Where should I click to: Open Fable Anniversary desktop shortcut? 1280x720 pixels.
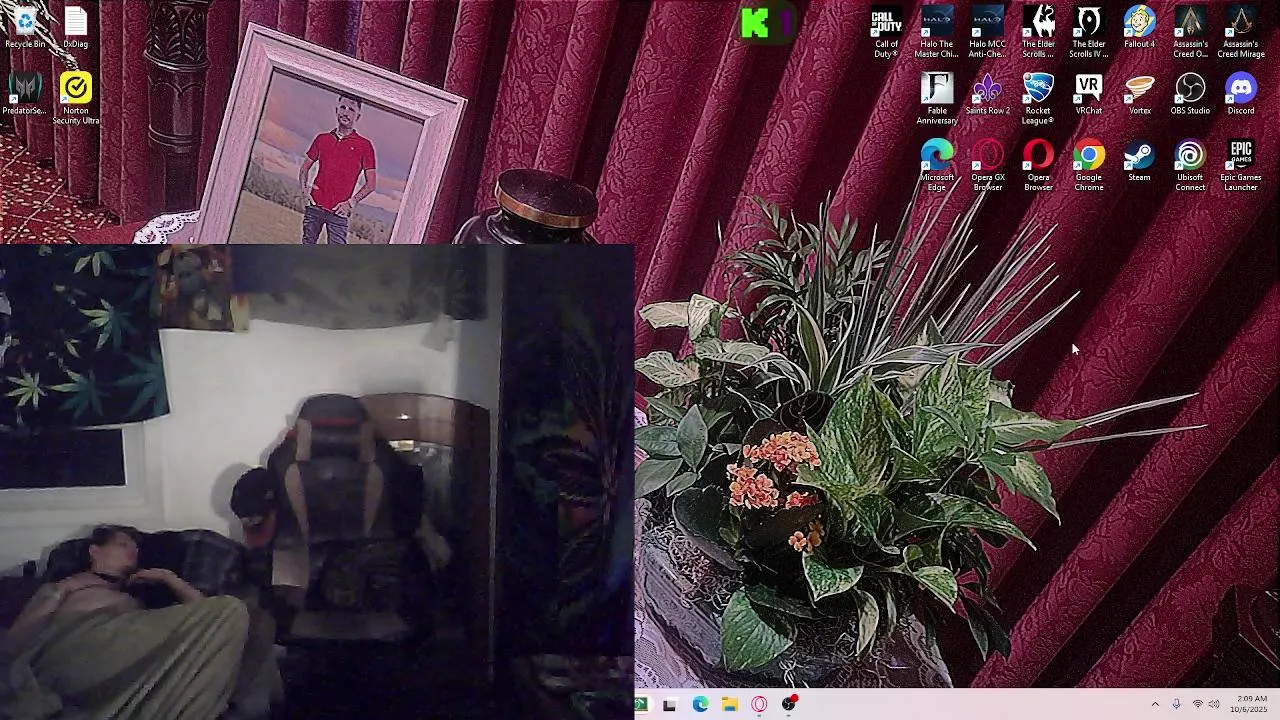(937, 99)
